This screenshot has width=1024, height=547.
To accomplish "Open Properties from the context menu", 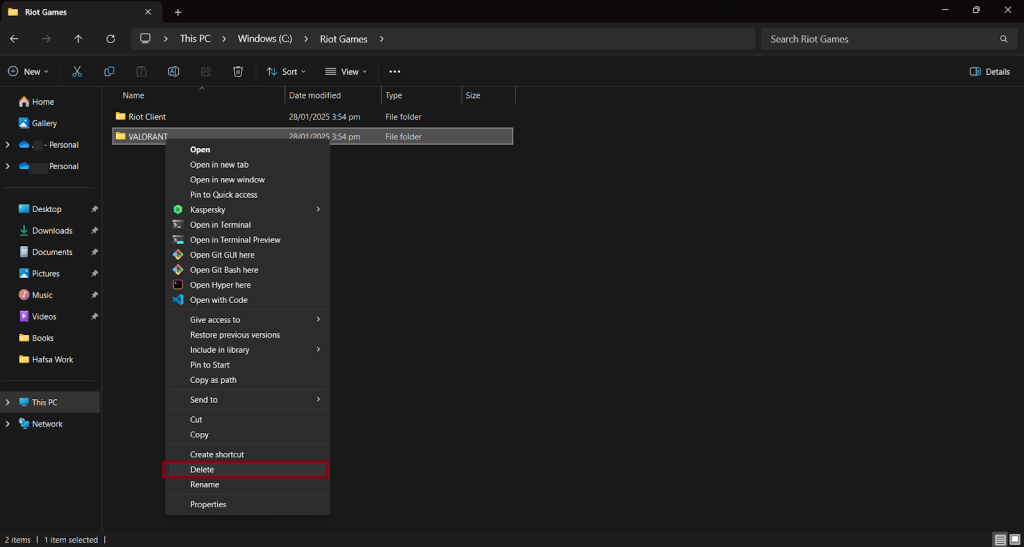I will point(248,504).
